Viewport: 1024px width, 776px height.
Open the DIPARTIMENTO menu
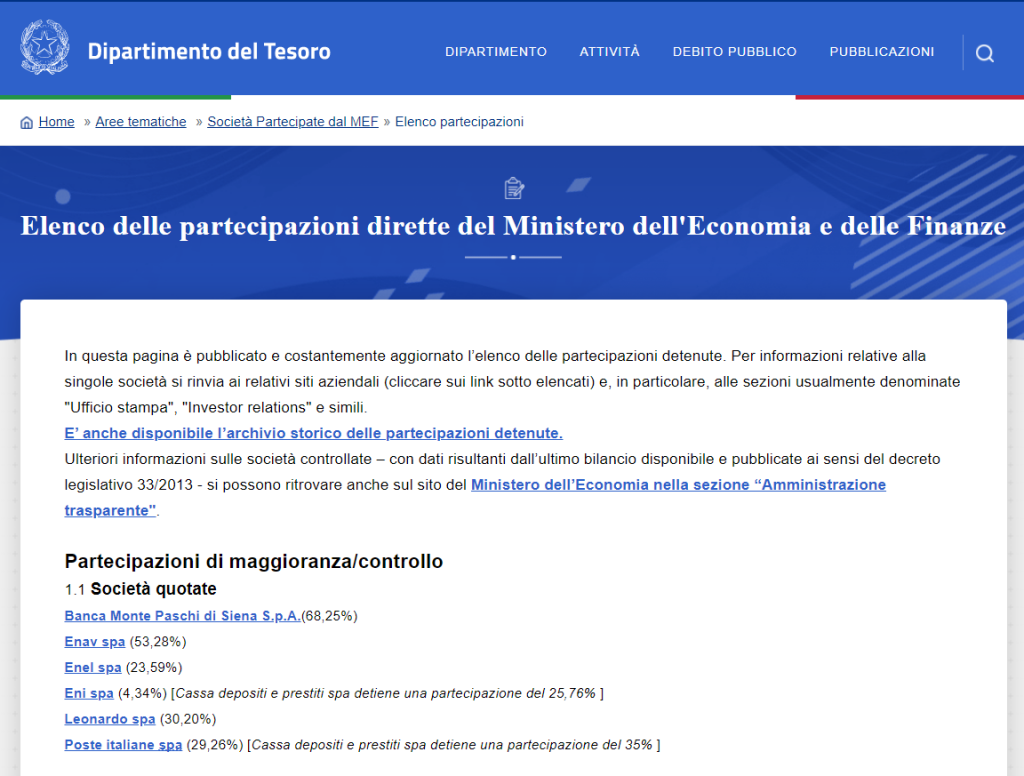click(x=496, y=52)
